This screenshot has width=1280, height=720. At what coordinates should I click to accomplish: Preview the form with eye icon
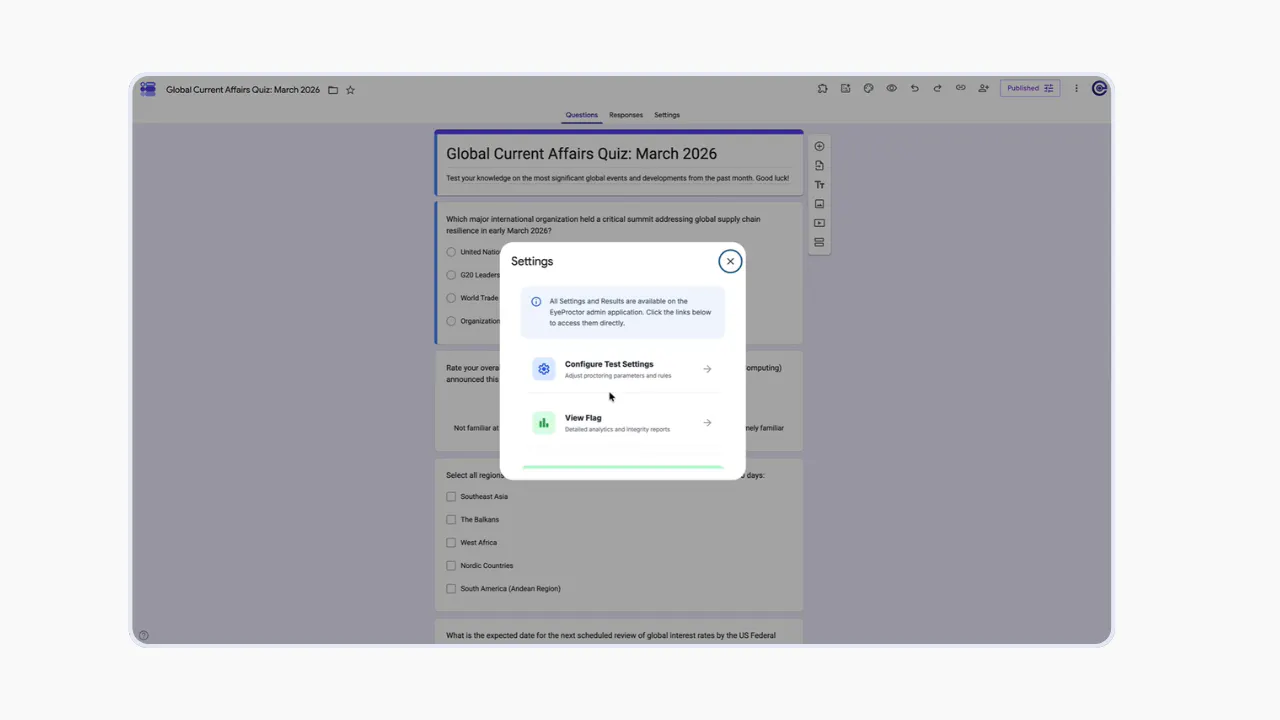(x=891, y=88)
